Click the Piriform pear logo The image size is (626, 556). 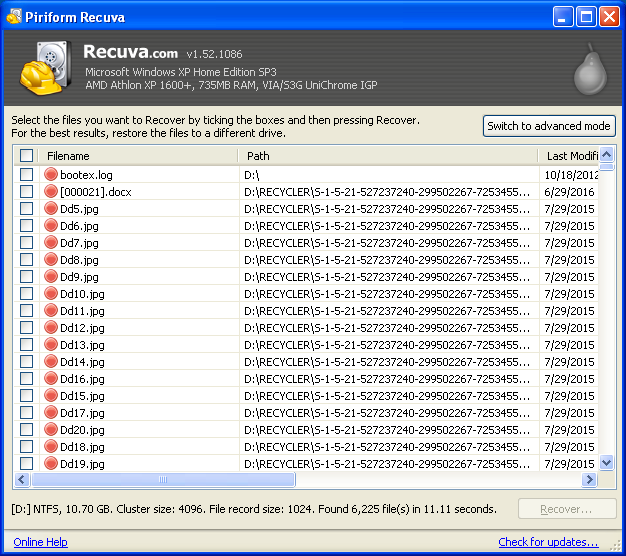point(590,69)
